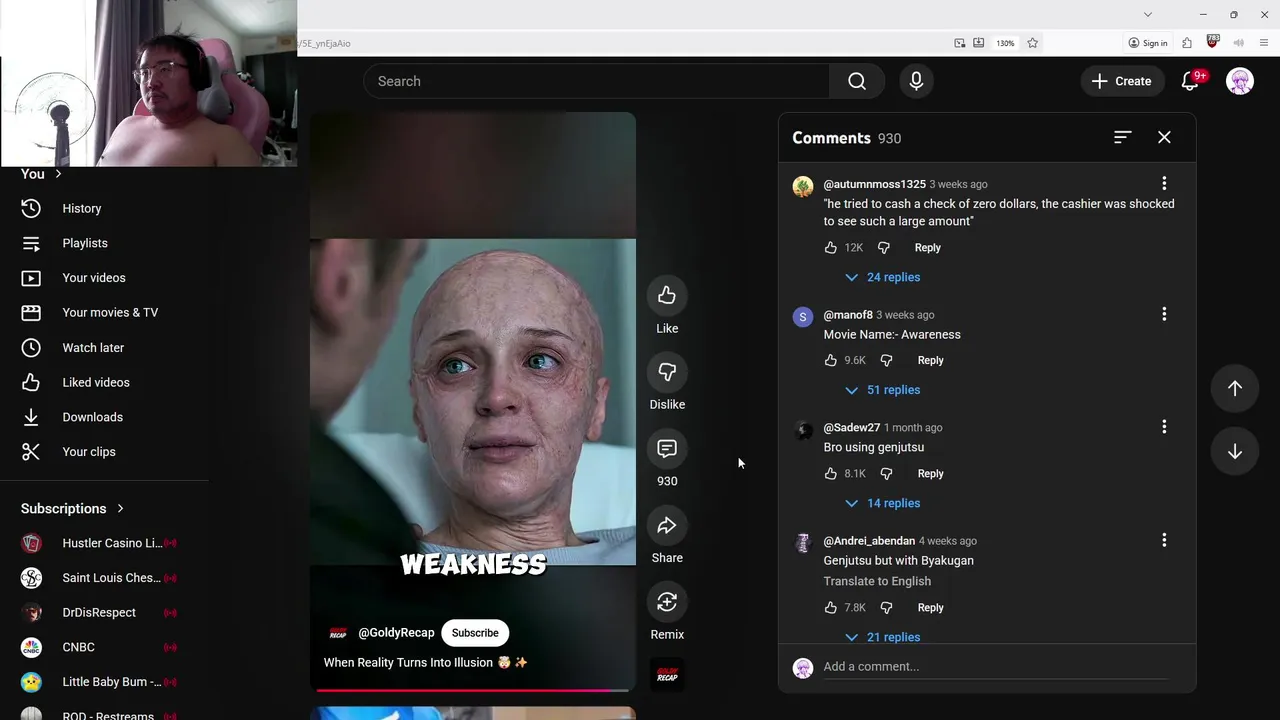Go to previous Short with up arrow
The height and width of the screenshot is (720, 1280).
tap(1235, 388)
